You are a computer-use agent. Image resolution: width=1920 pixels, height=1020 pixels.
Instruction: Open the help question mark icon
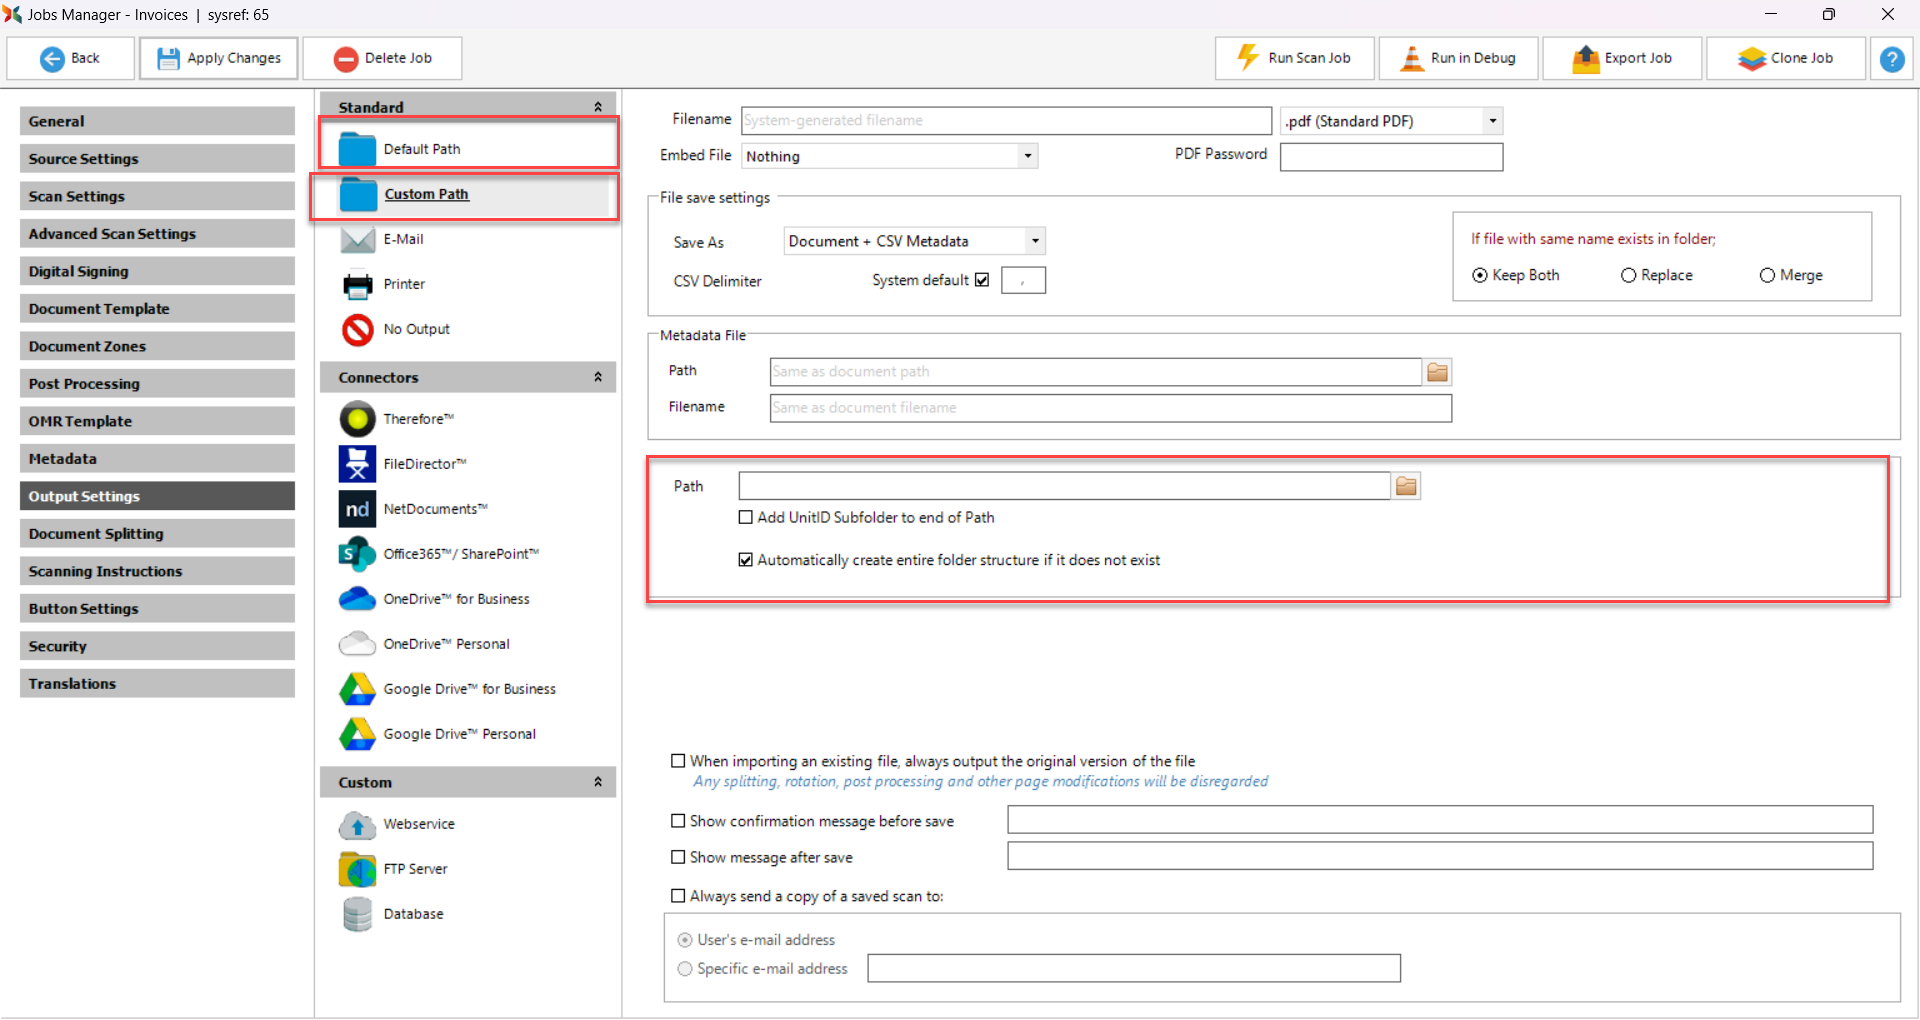[x=1892, y=59]
